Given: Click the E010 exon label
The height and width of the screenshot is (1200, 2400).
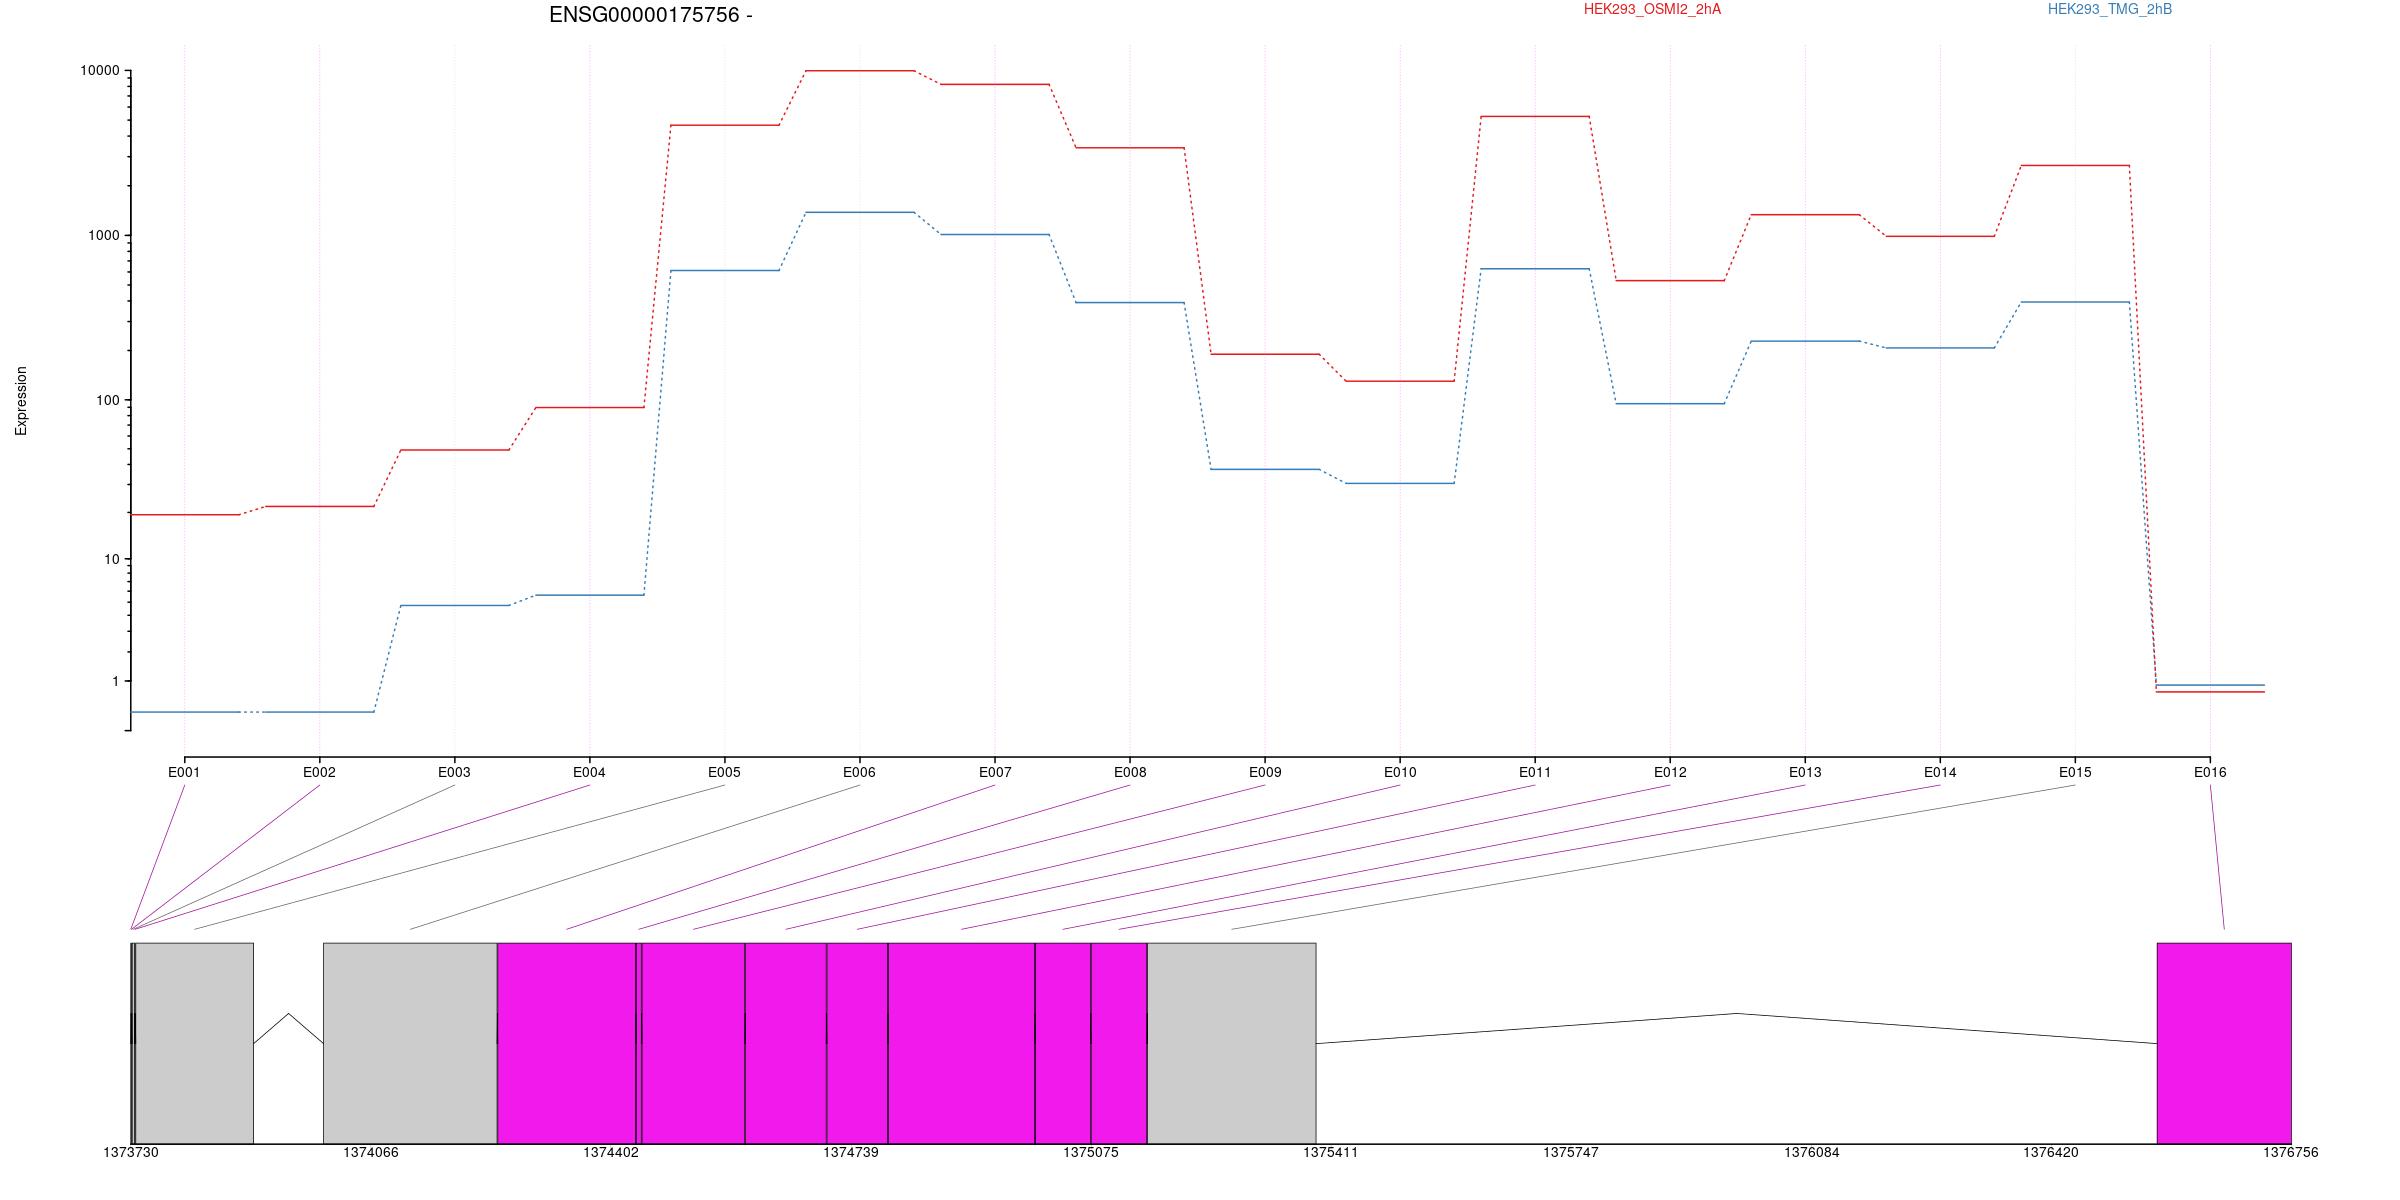Looking at the screenshot, I should [1400, 772].
